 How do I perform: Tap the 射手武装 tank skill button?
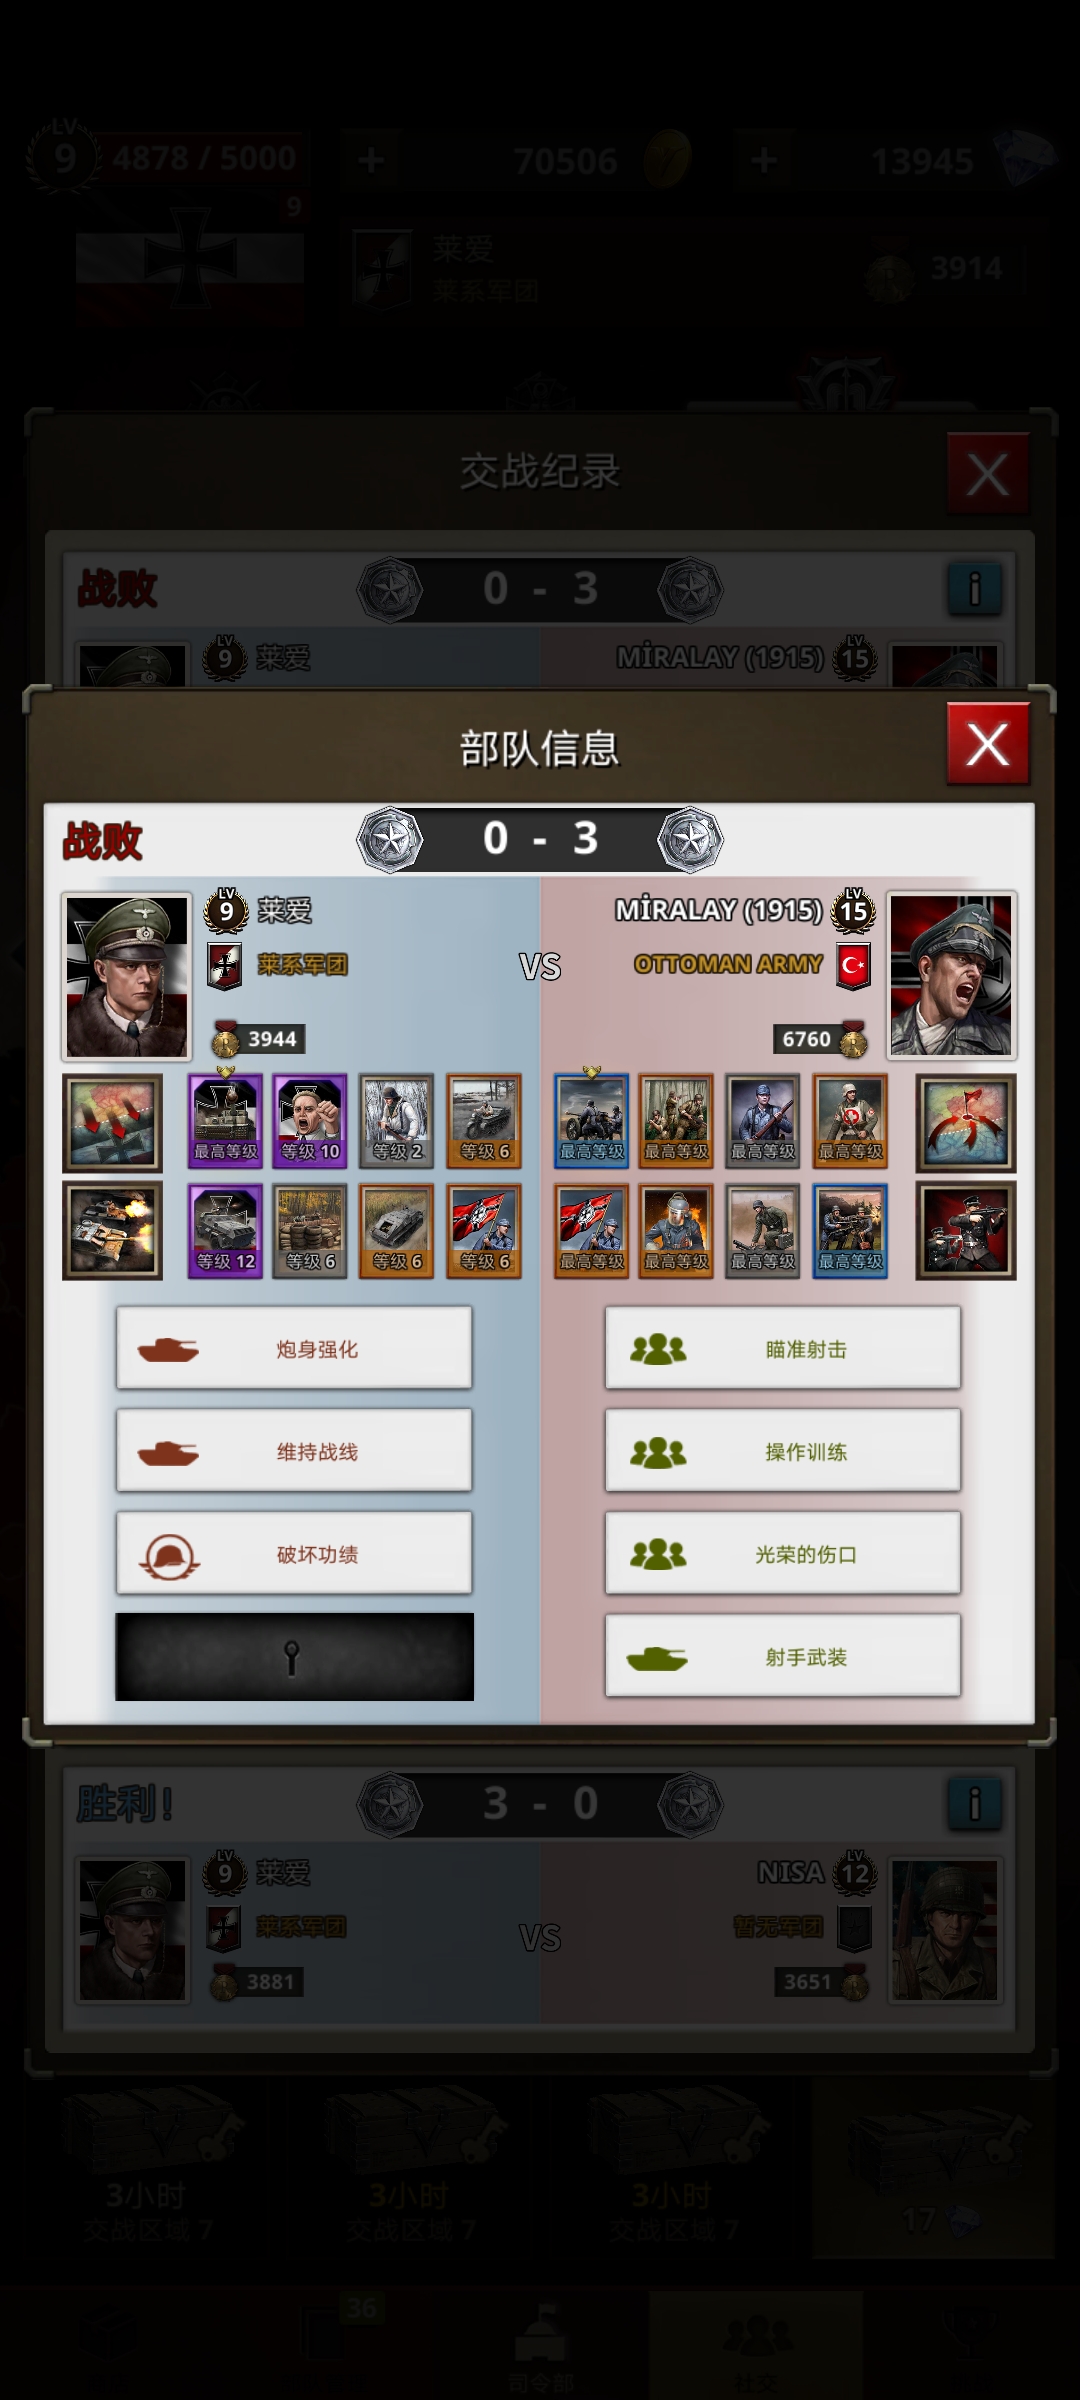(783, 1656)
